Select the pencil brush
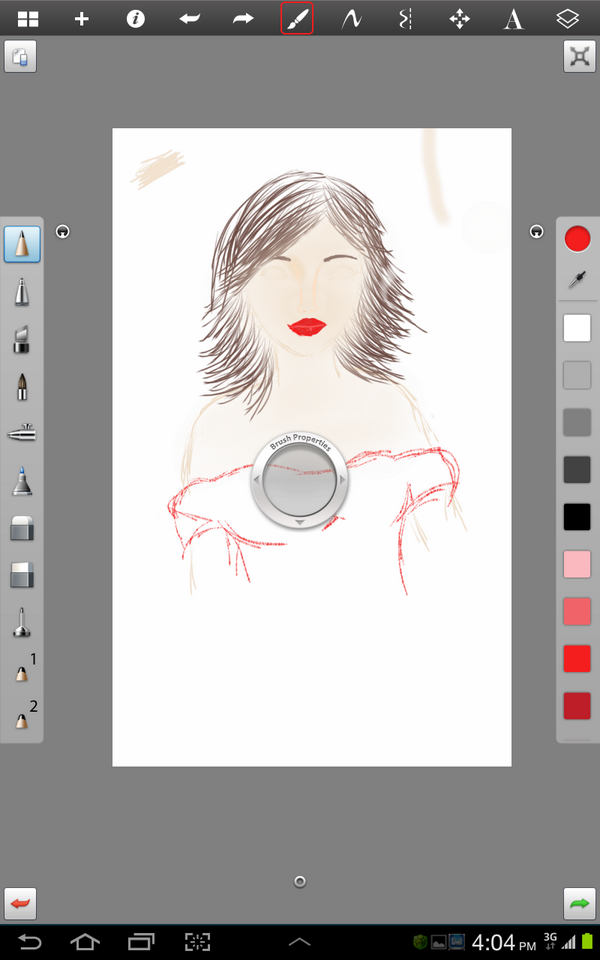Image resolution: width=600 pixels, height=960 pixels. 22,244
